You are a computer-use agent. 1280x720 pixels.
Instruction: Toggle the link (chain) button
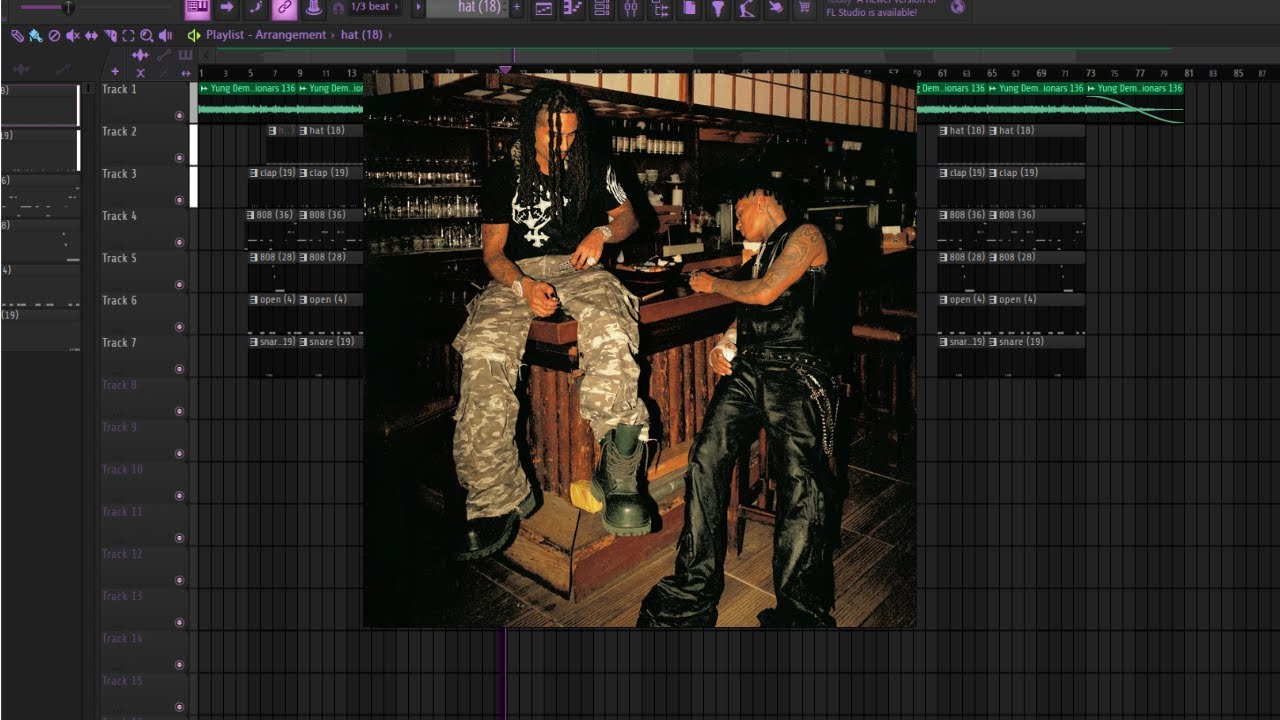pos(285,8)
